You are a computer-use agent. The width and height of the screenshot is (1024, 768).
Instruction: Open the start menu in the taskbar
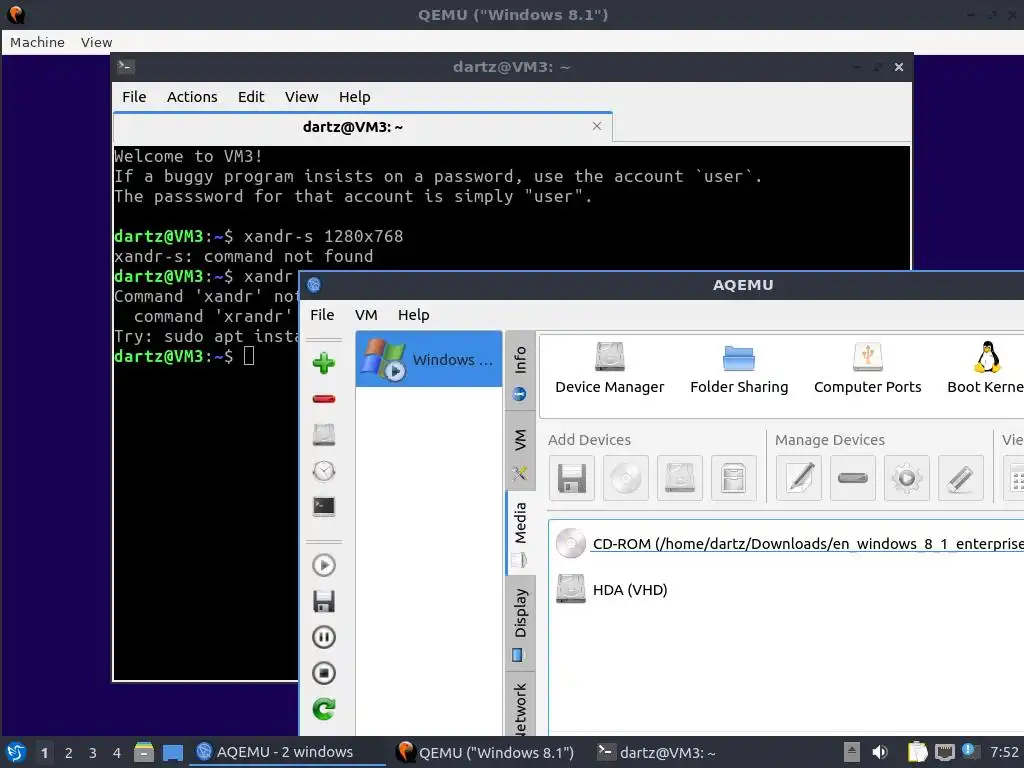(x=16, y=752)
